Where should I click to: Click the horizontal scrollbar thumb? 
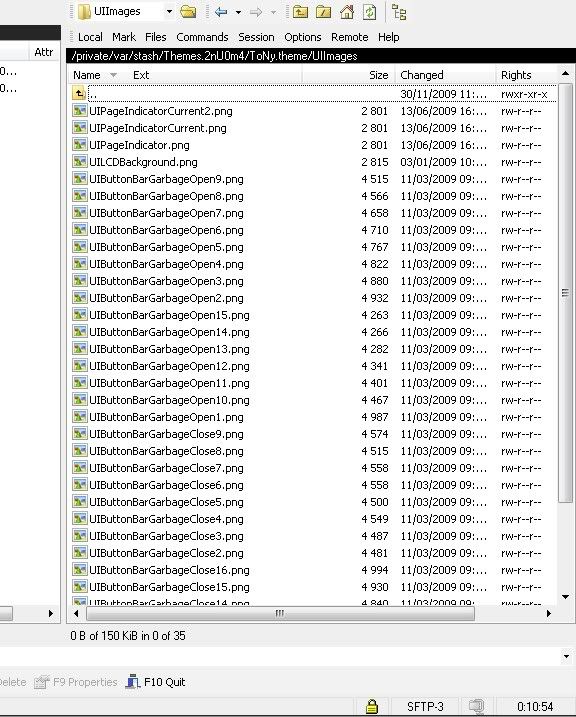tap(280, 613)
